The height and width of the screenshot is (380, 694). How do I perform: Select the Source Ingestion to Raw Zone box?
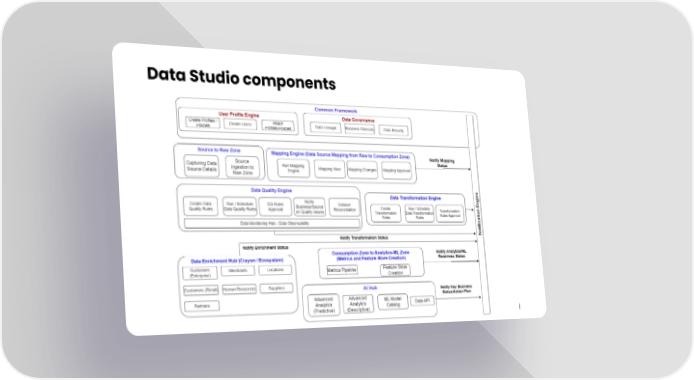242,167
